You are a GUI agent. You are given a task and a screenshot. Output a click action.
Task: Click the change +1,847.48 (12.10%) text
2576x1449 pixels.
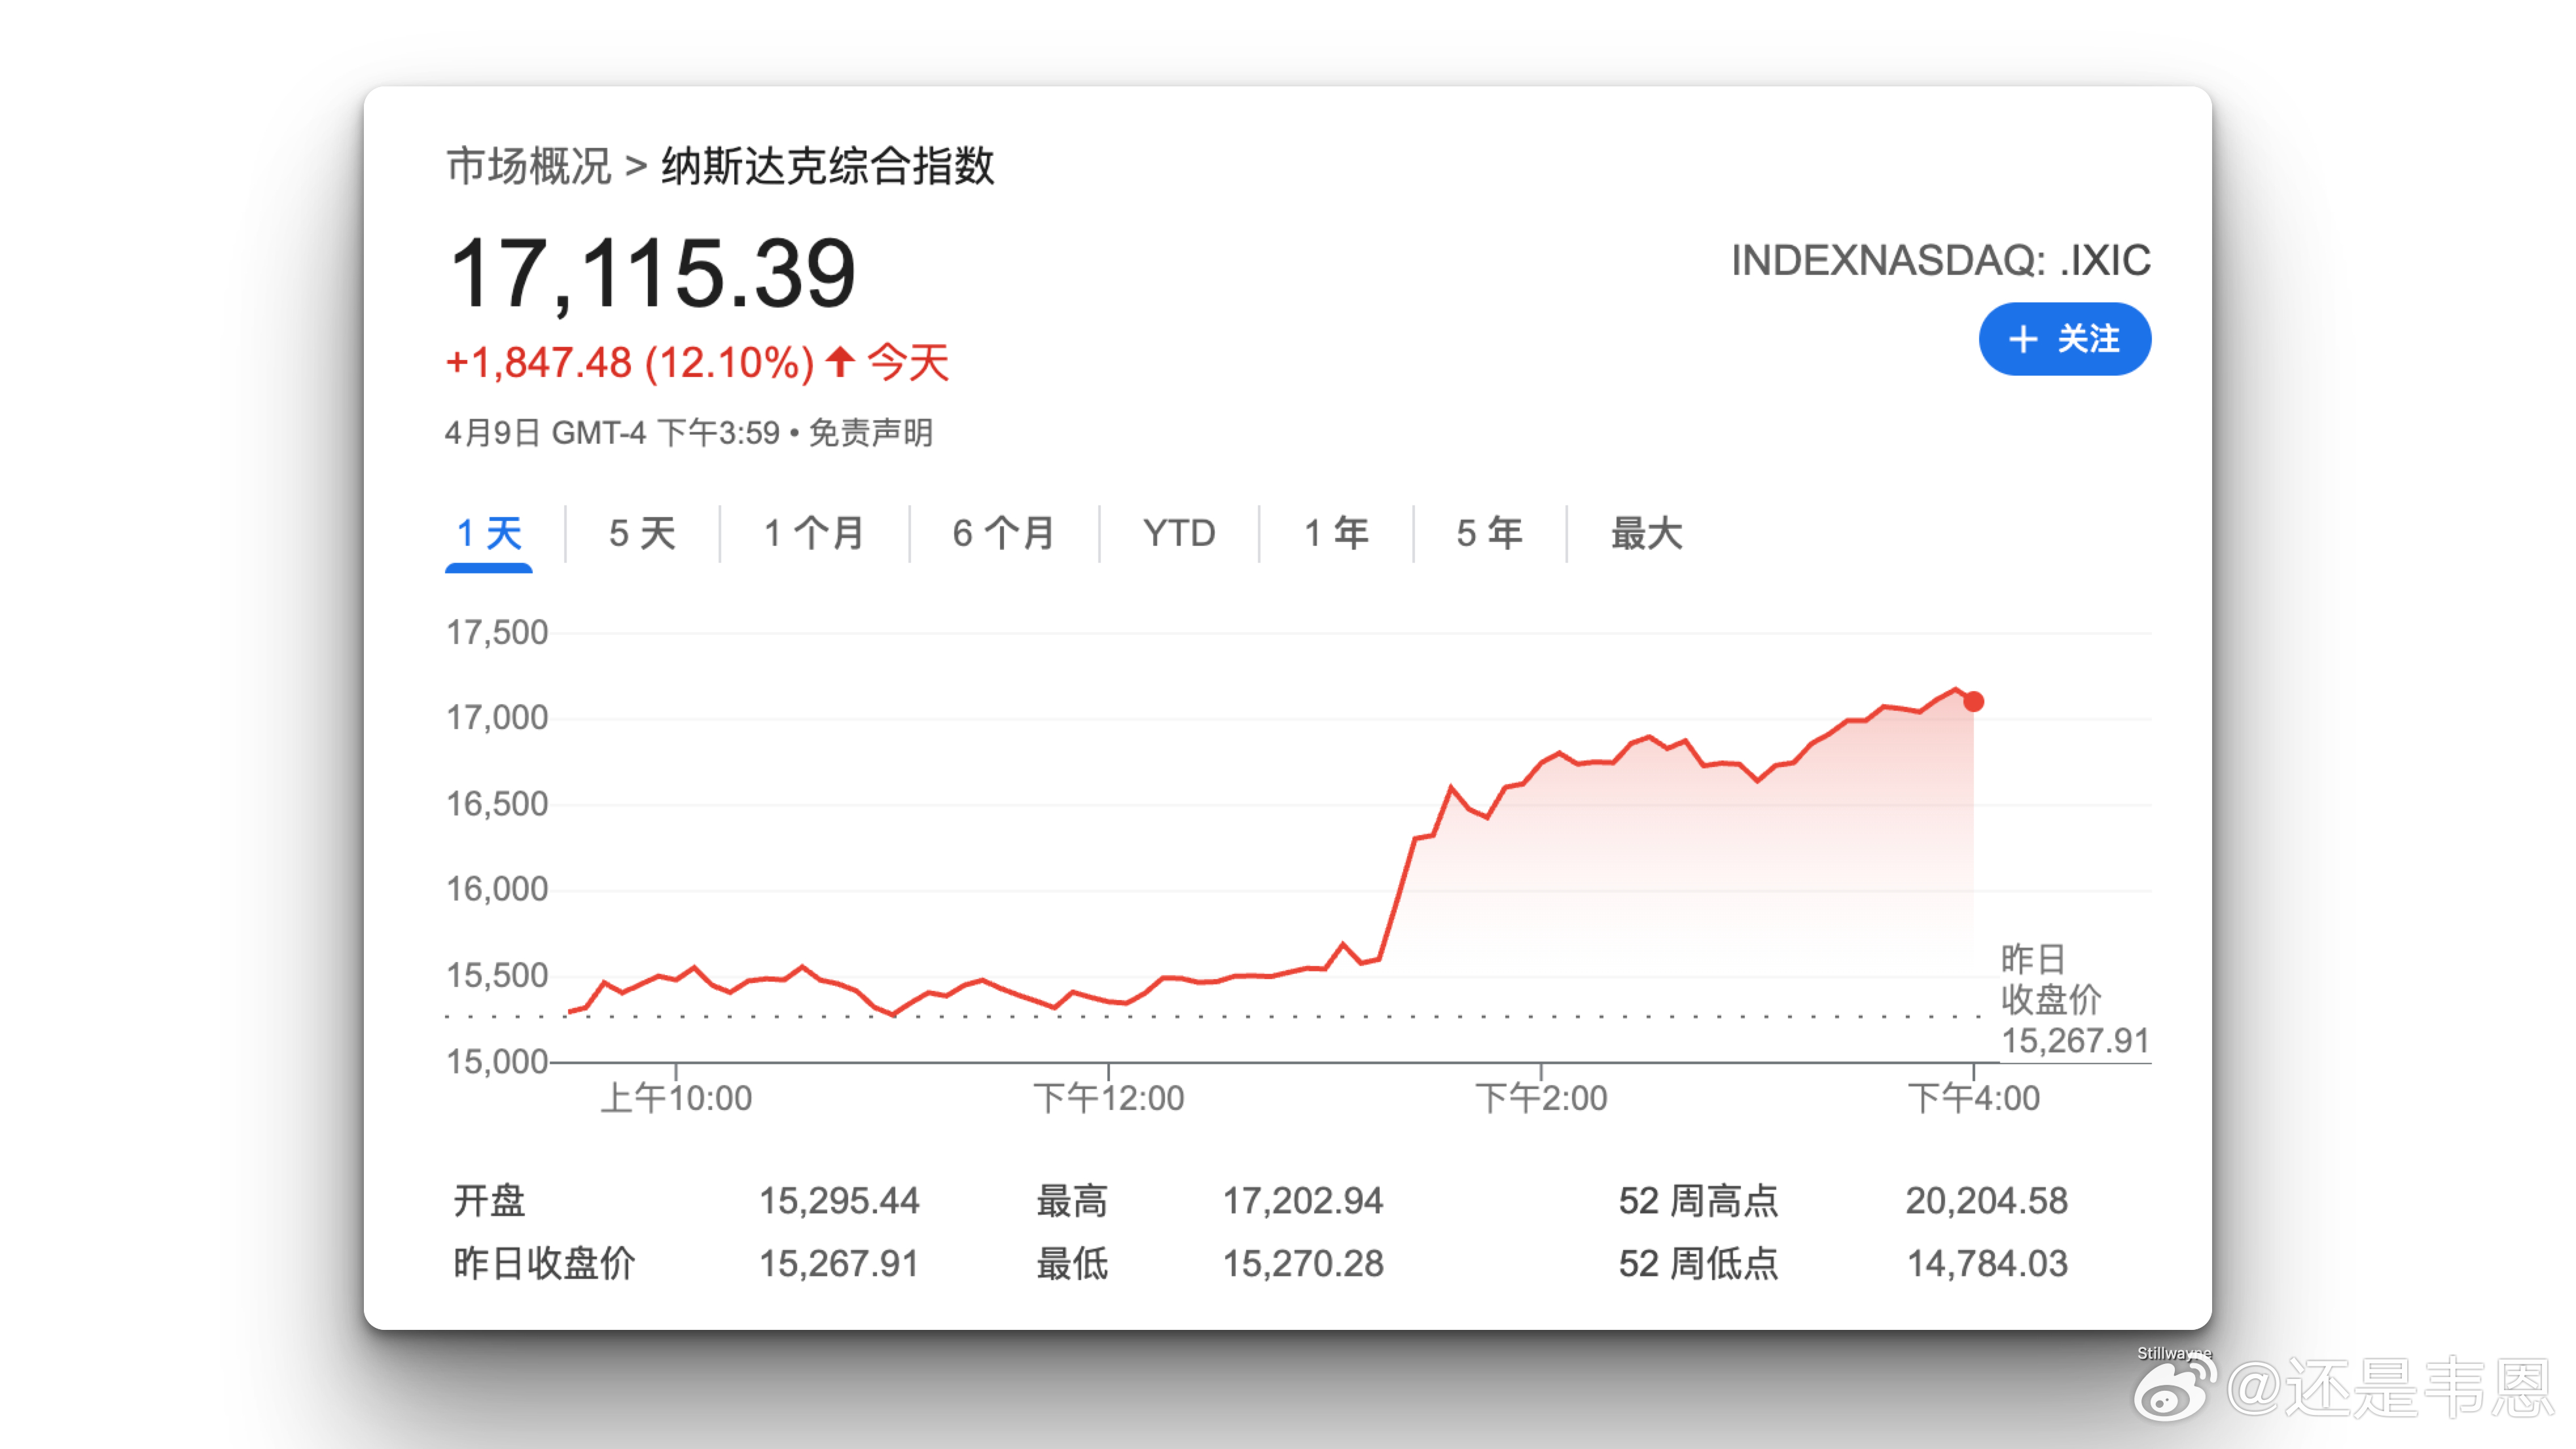(630, 362)
